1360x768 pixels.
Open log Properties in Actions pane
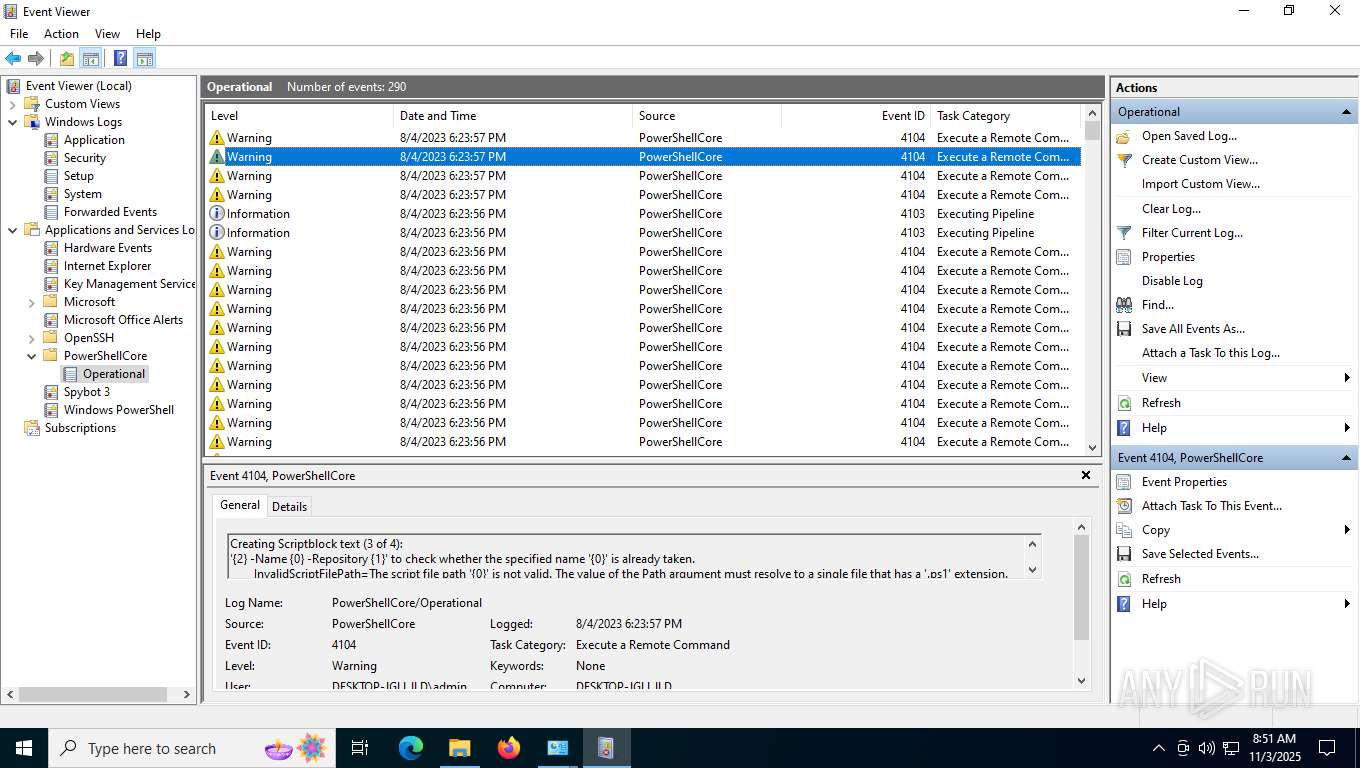1168,257
